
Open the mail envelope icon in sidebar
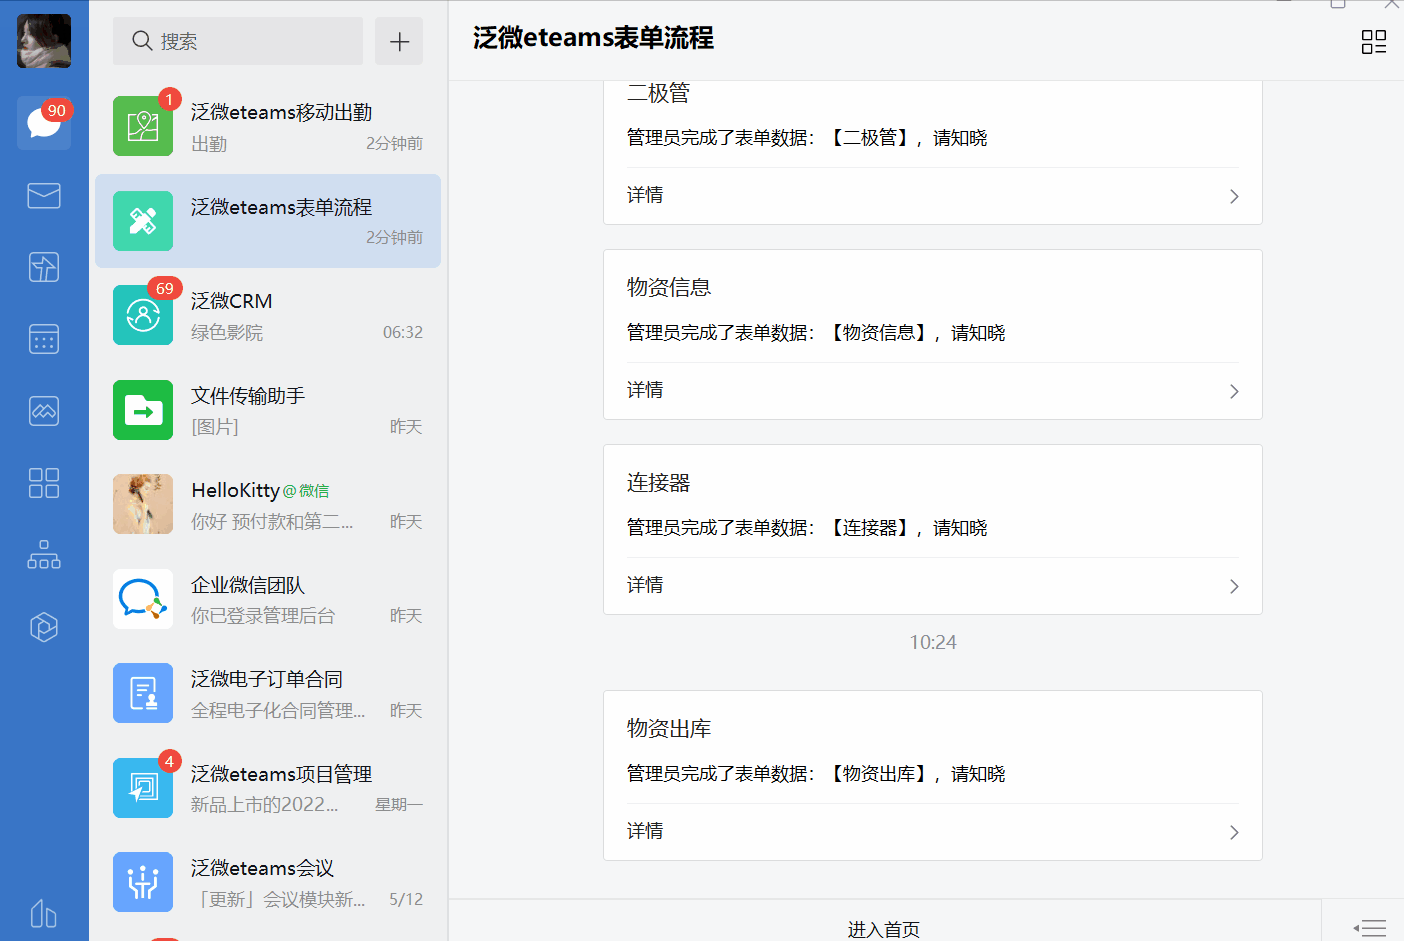click(44, 196)
